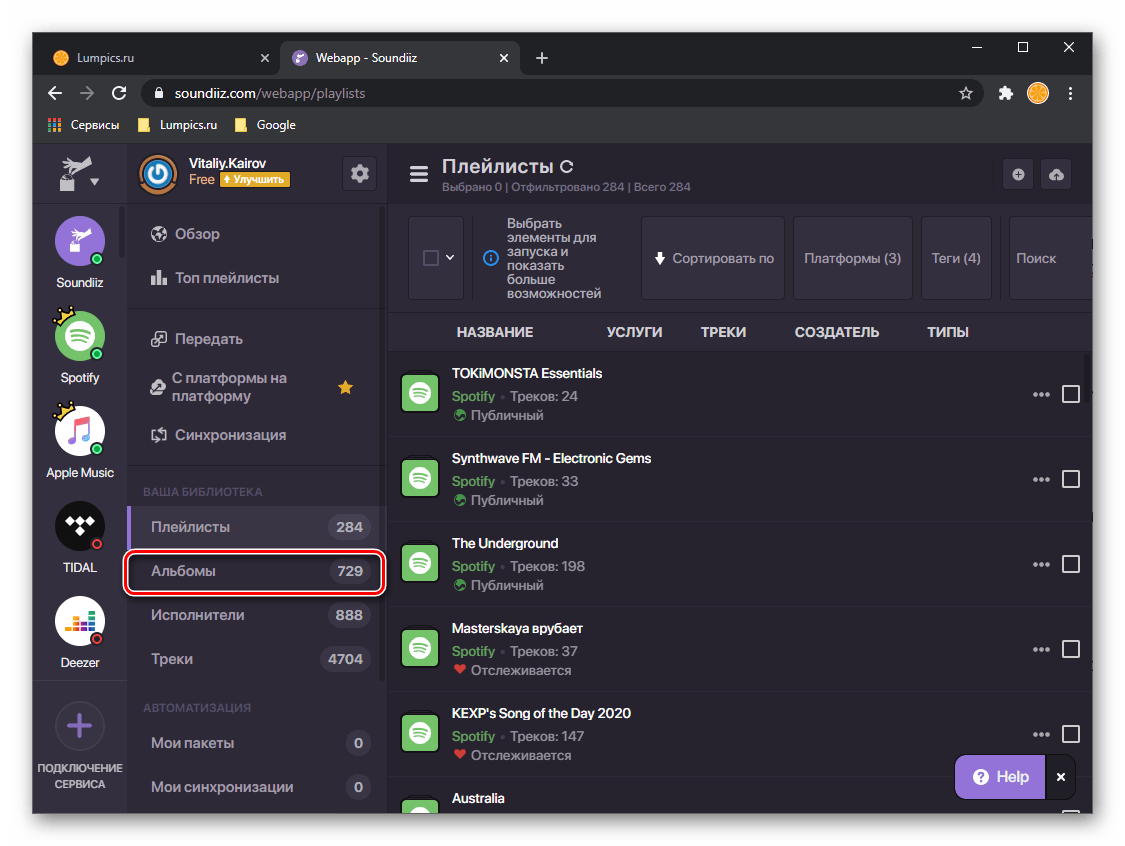
Task: Open the Spotify service icon in sidebar
Action: [x=80, y=337]
